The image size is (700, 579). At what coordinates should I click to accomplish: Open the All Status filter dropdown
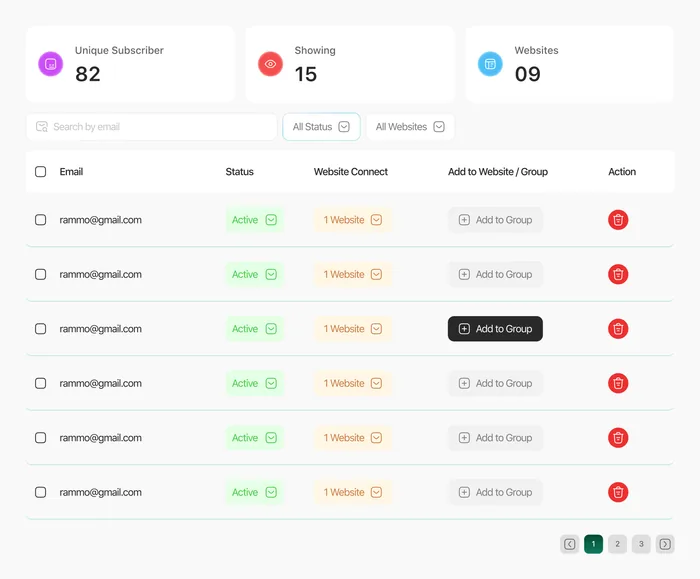click(321, 127)
